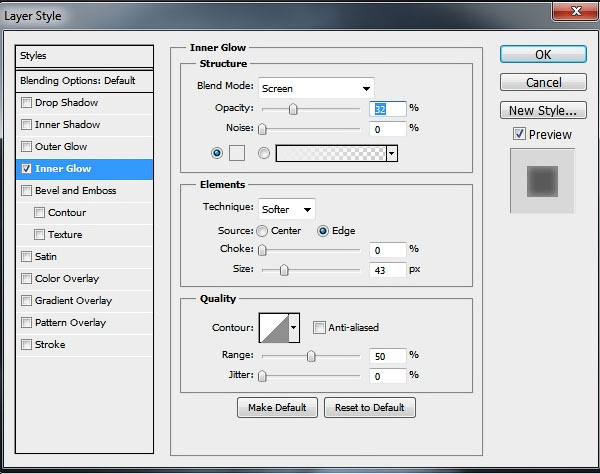The width and height of the screenshot is (600, 474).
Task: Open the gradient picker dropdown arrow
Action: point(392,153)
